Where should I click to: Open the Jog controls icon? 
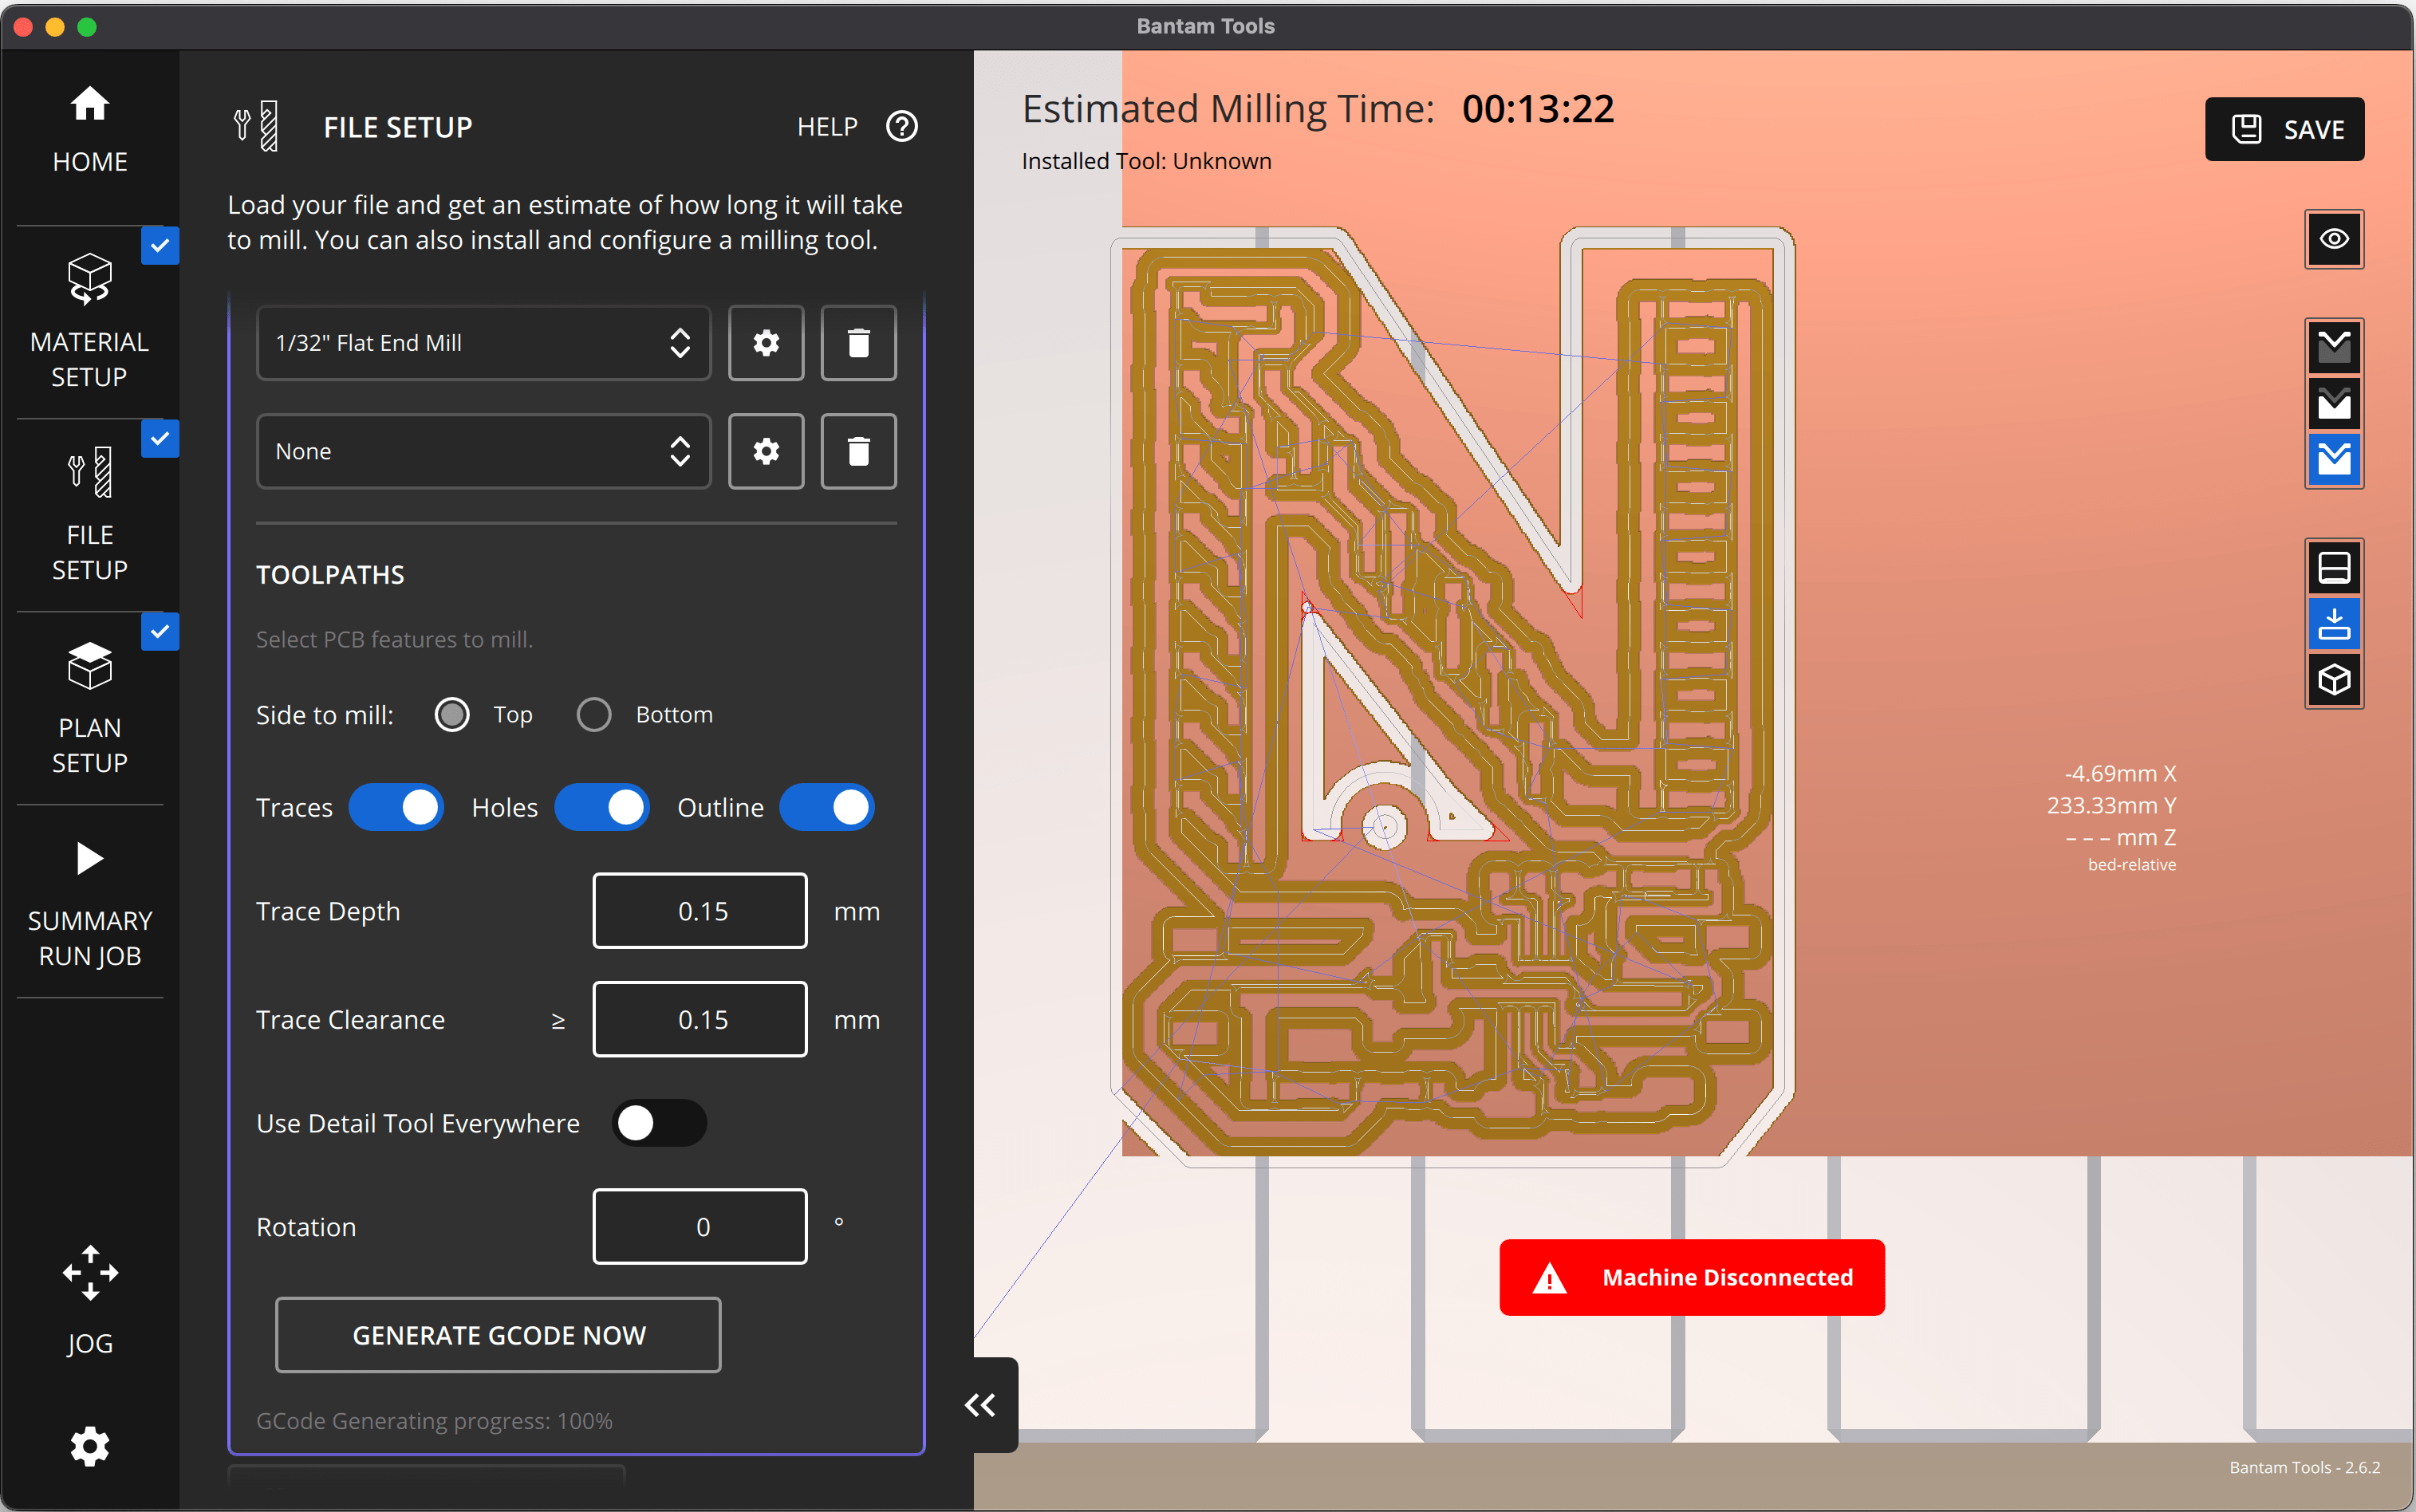click(90, 1272)
